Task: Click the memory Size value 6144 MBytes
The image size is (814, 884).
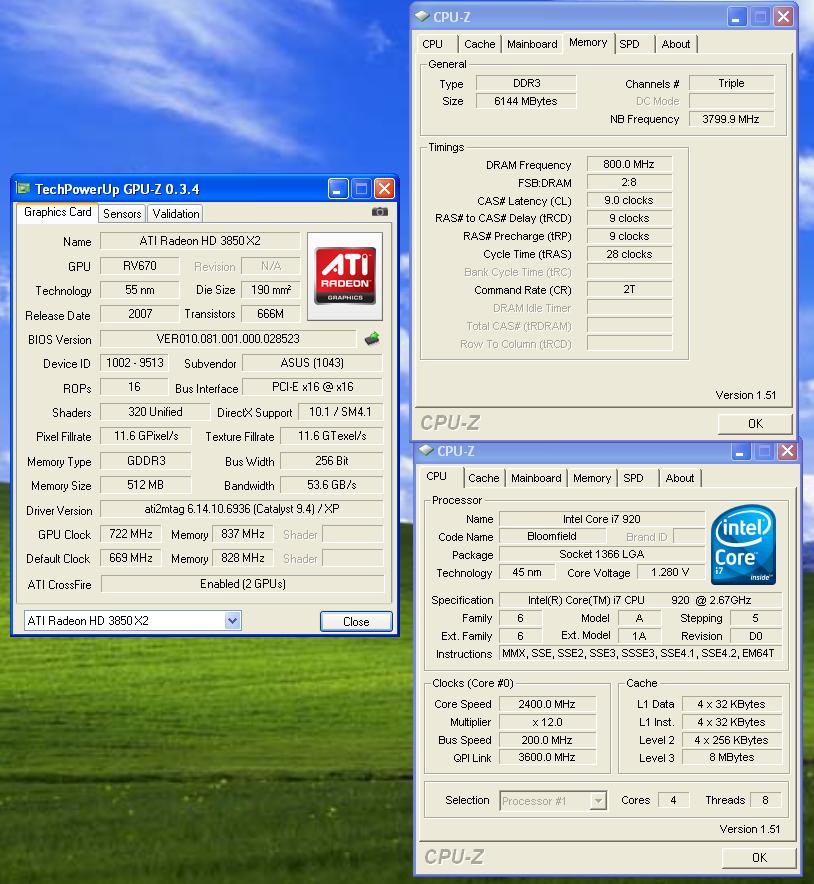Action: [x=527, y=101]
